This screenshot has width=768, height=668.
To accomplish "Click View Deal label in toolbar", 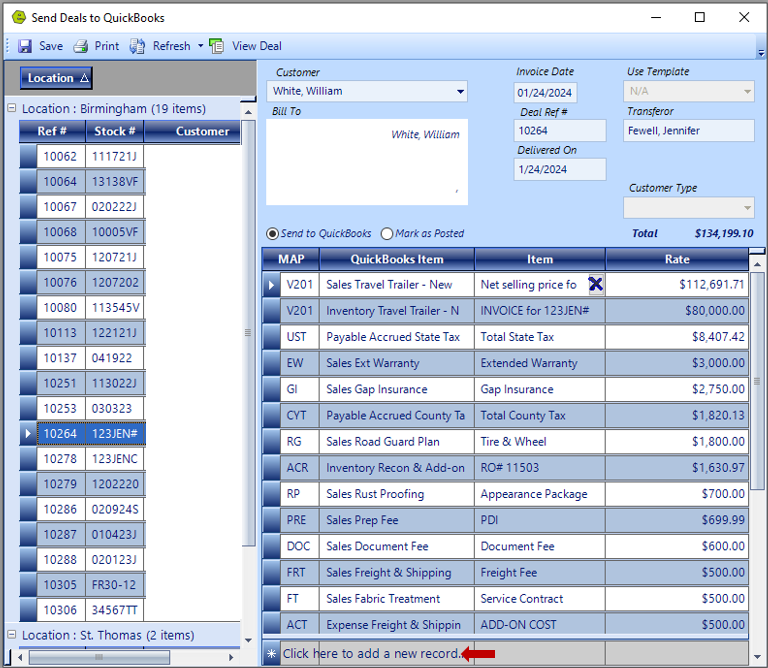I will [x=257, y=46].
